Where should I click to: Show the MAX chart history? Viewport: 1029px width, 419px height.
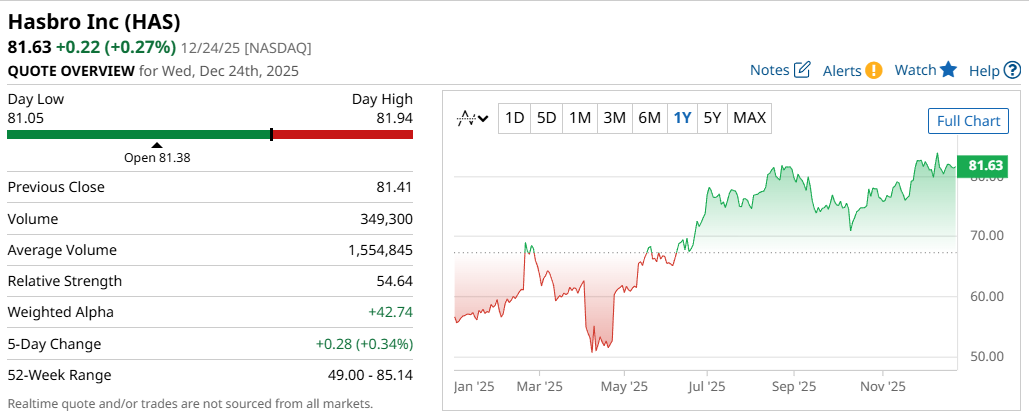point(749,118)
